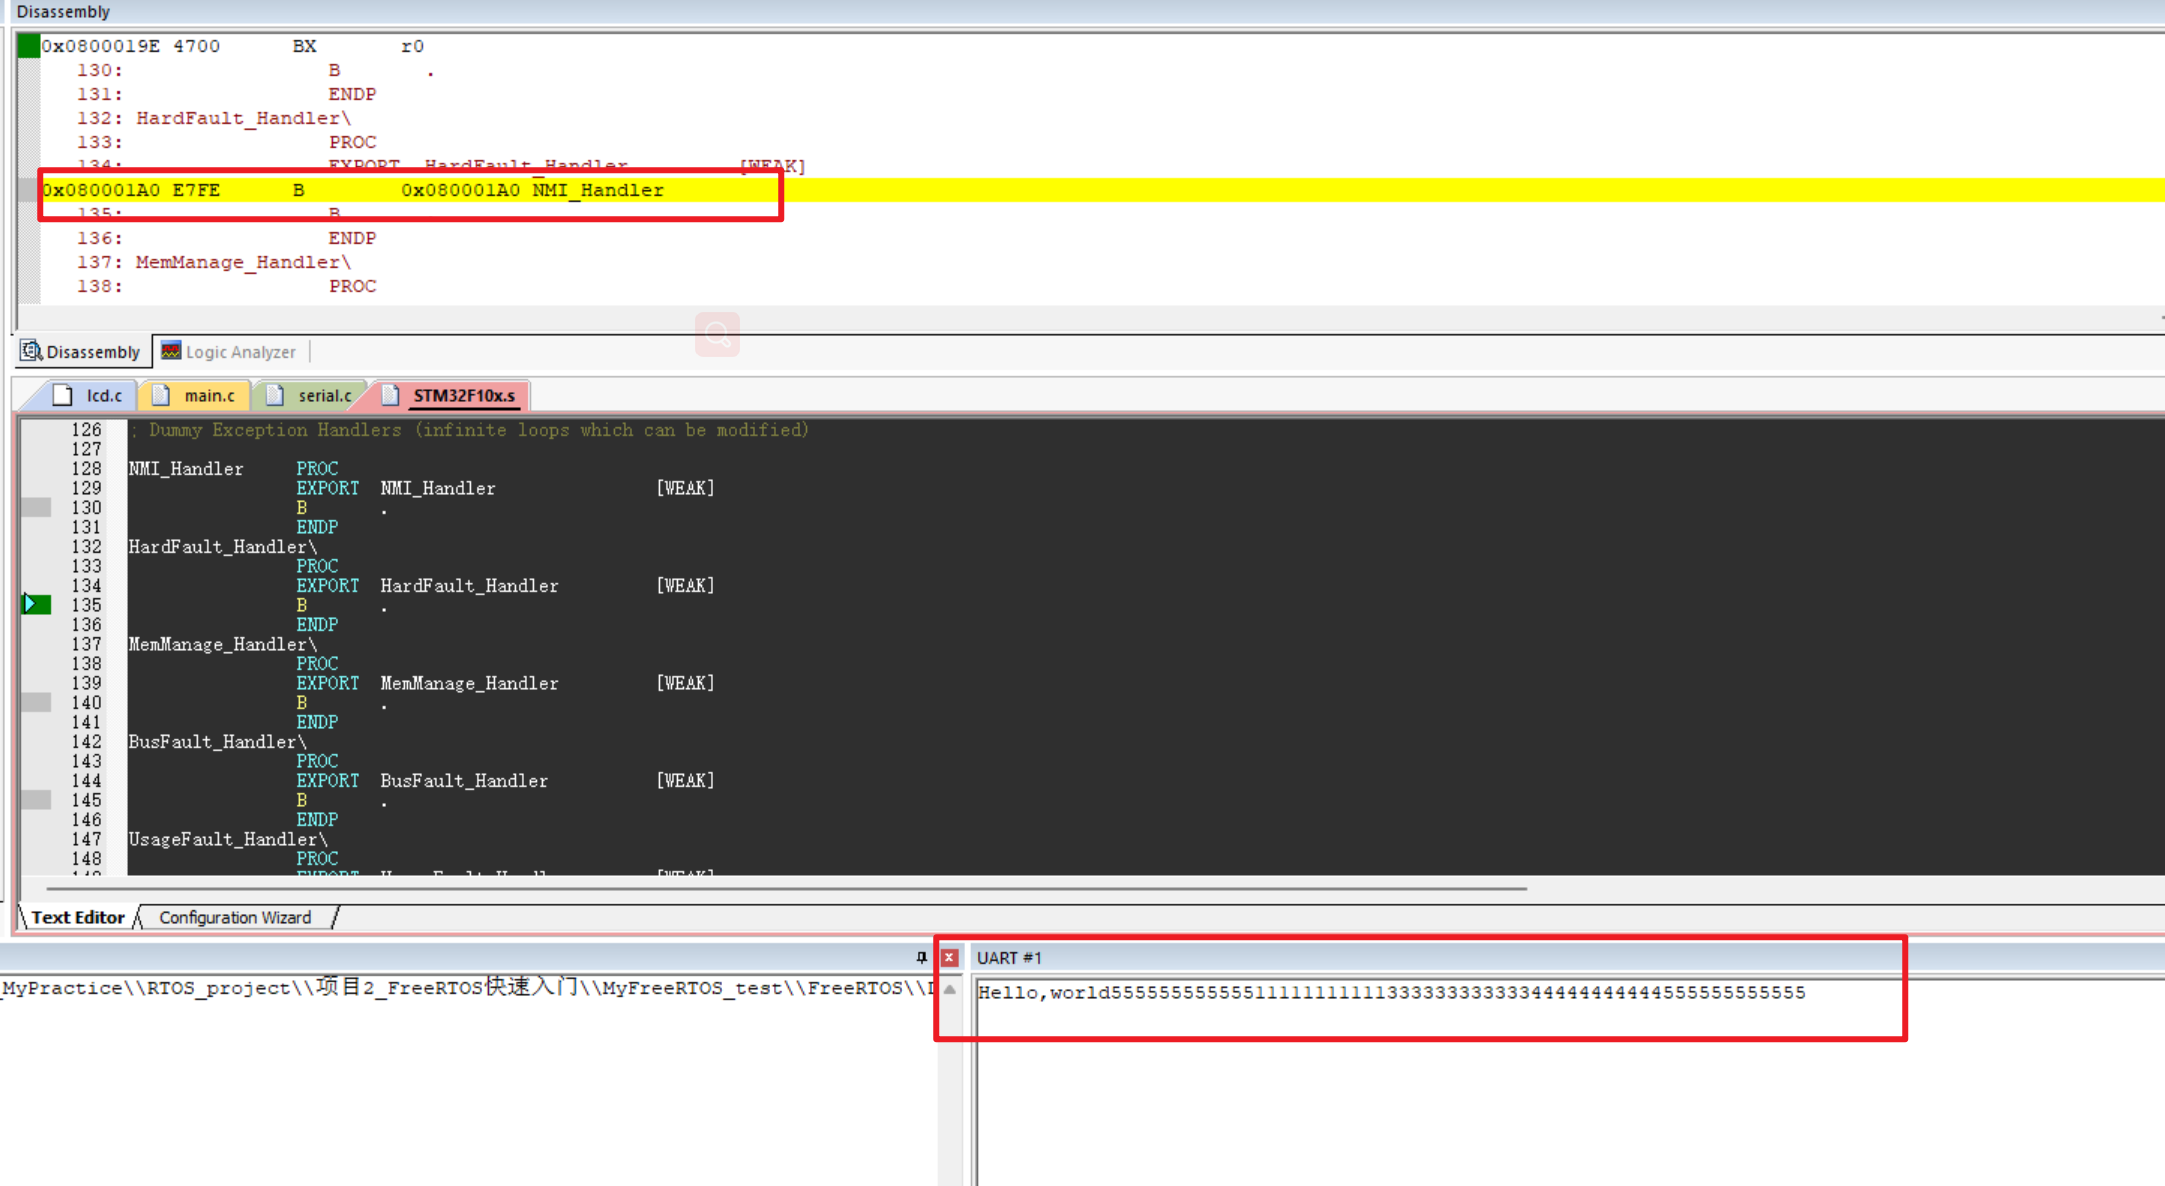Click [WEAK] on line 144 BusFault_Handler export

pyautogui.click(x=685, y=780)
